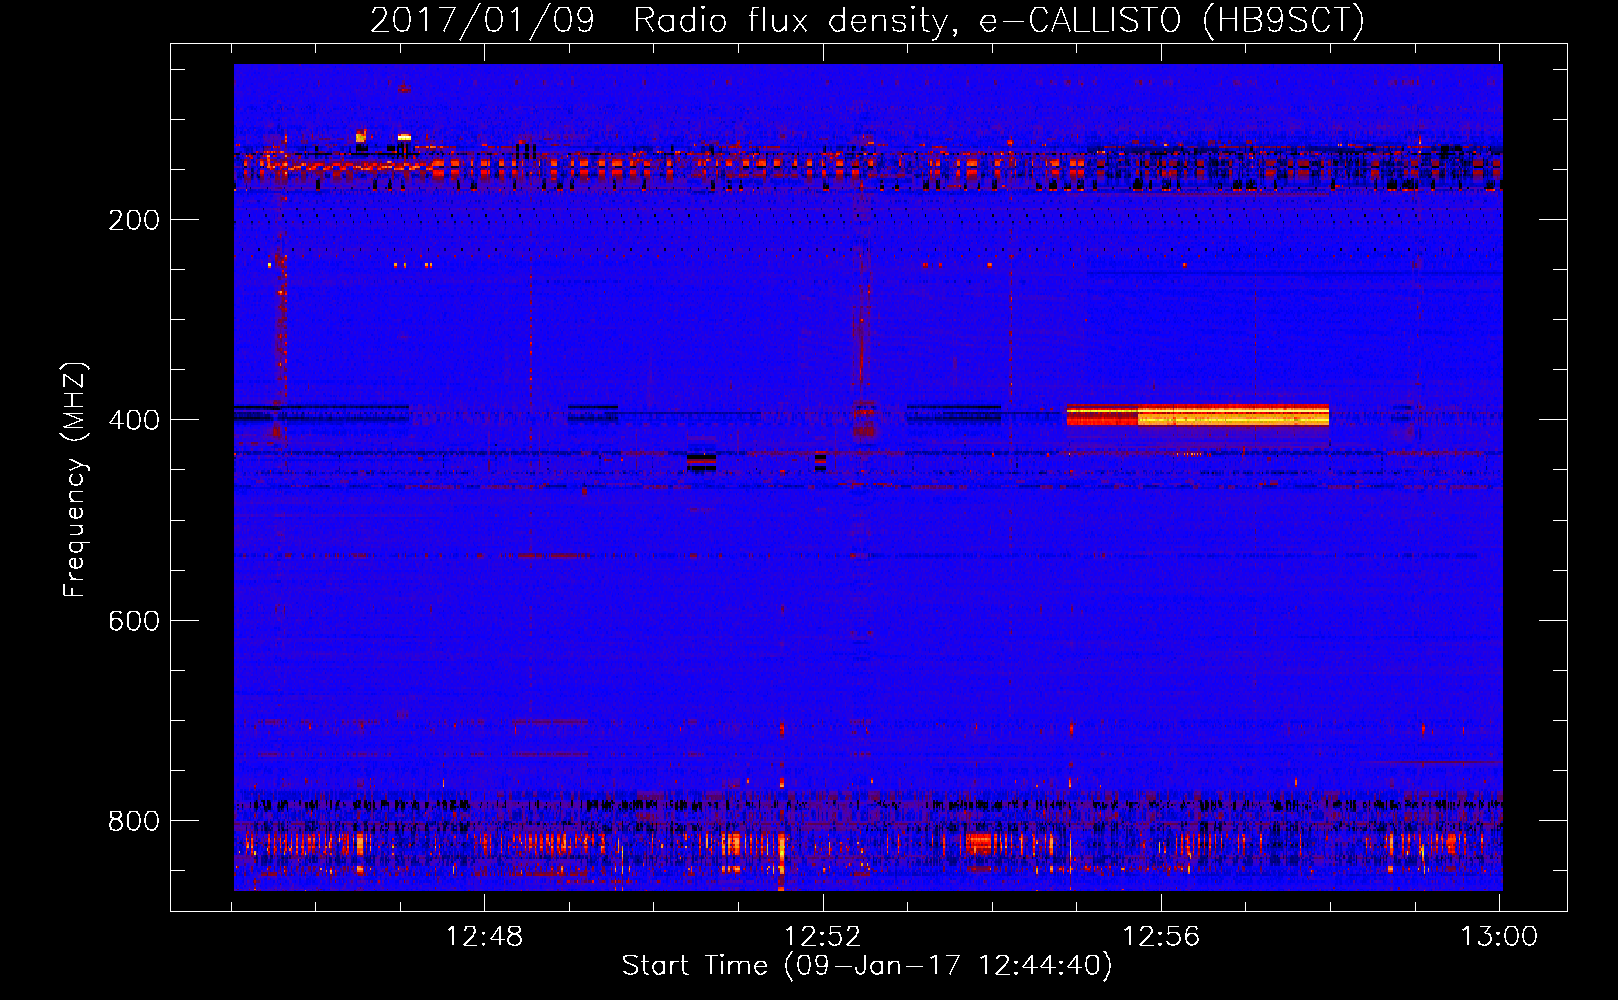Click the 13:00 time tick label
Screen dimensions: 1618x1000
tap(1499, 937)
